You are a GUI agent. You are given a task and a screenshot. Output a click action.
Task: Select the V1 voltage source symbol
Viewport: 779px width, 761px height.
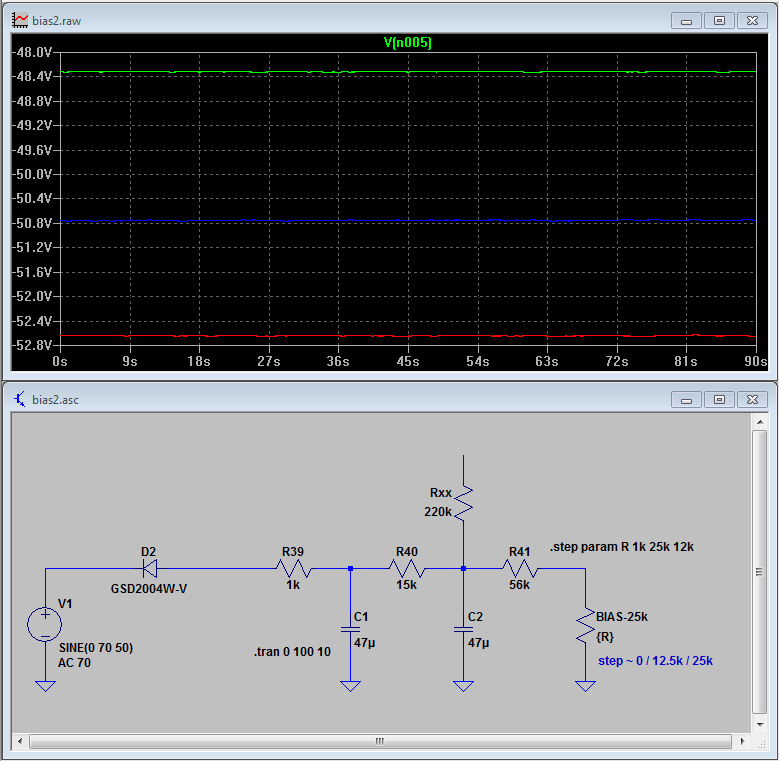(45, 624)
